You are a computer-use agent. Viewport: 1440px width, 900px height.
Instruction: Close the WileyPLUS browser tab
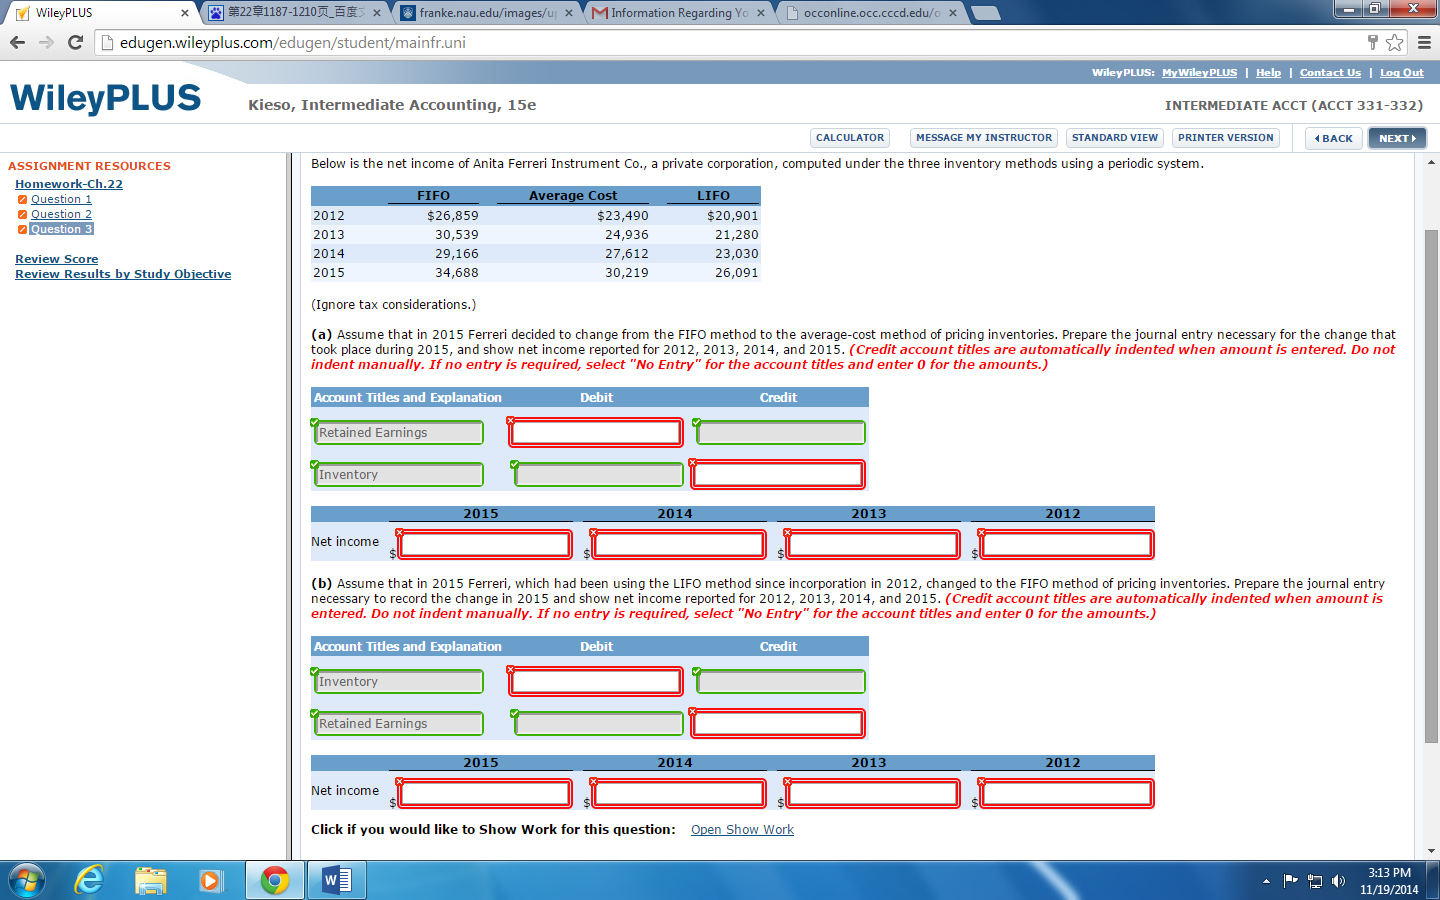(x=184, y=13)
